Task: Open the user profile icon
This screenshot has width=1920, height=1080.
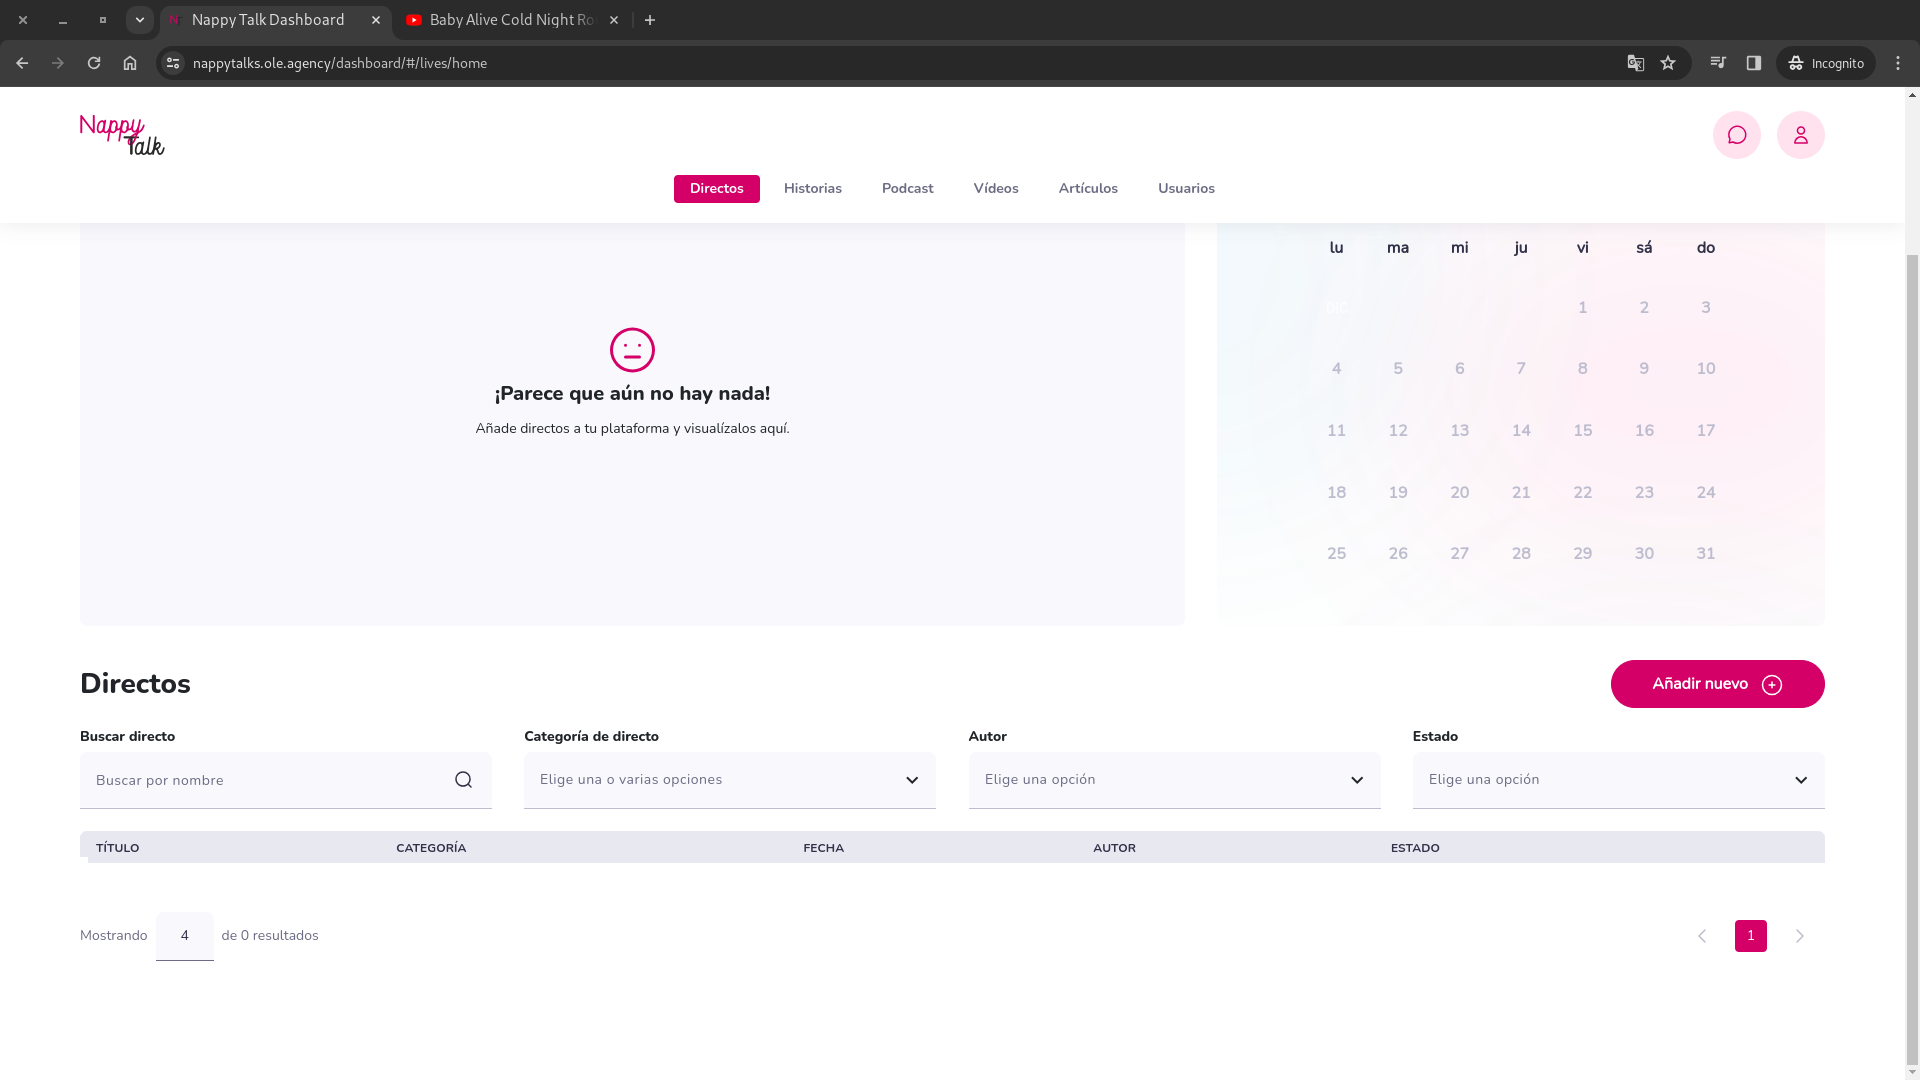Action: (1800, 135)
